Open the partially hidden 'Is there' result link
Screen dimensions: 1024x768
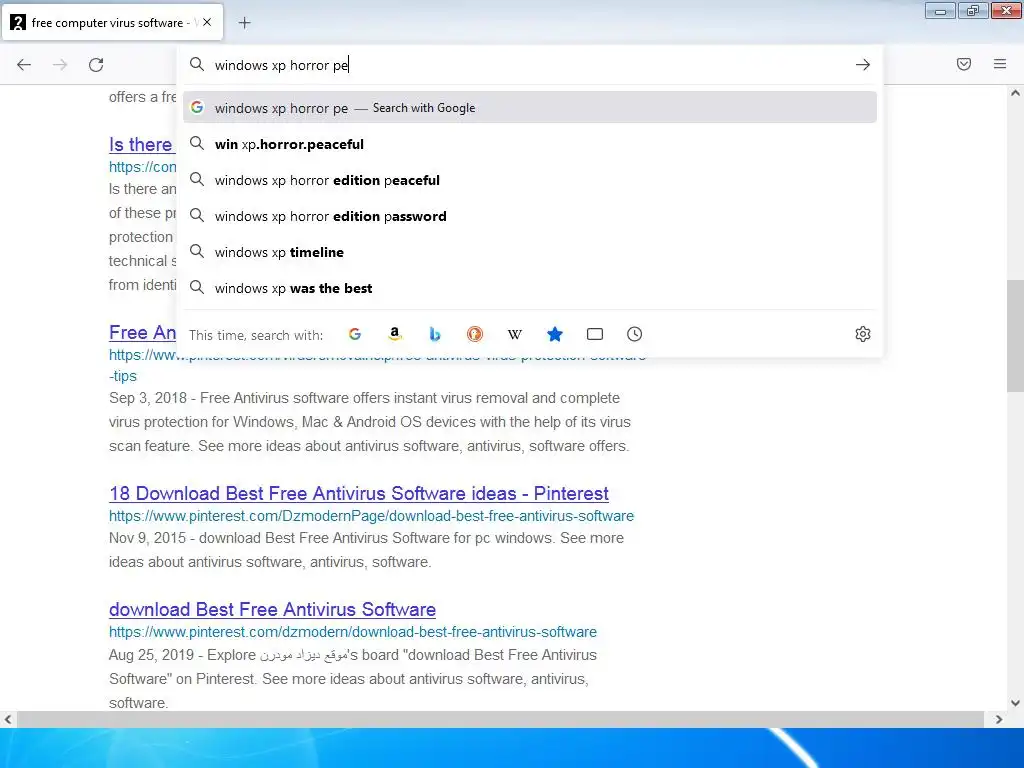[140, 144]
